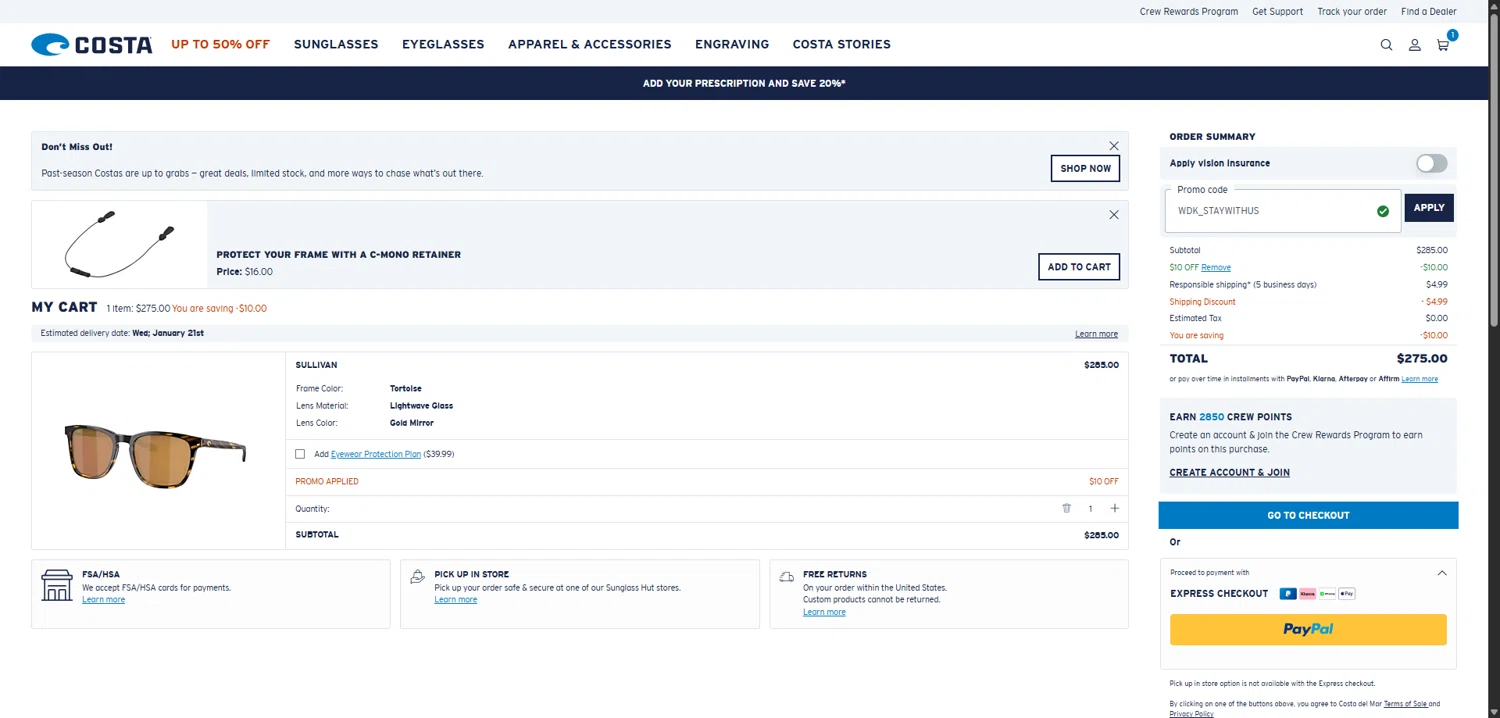Click the page vertical scrollbar
This screenshot has width=1500, height=718.
tap(1494, 170)
